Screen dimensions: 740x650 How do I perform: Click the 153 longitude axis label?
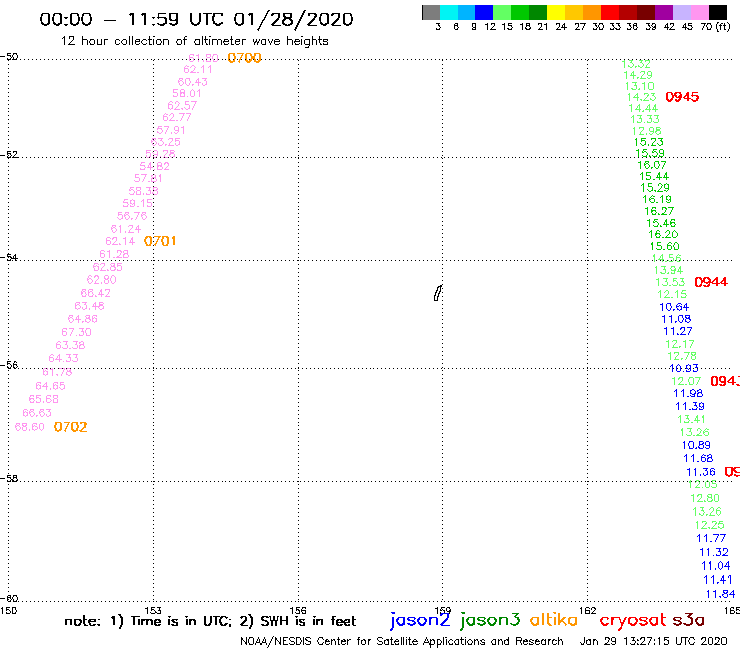point(153,611)
